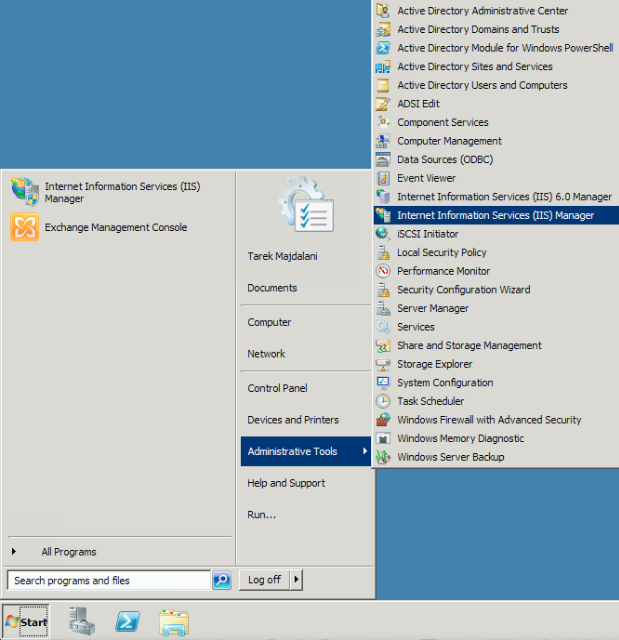Click the Server Manager icon in submenu

(383, 308)
